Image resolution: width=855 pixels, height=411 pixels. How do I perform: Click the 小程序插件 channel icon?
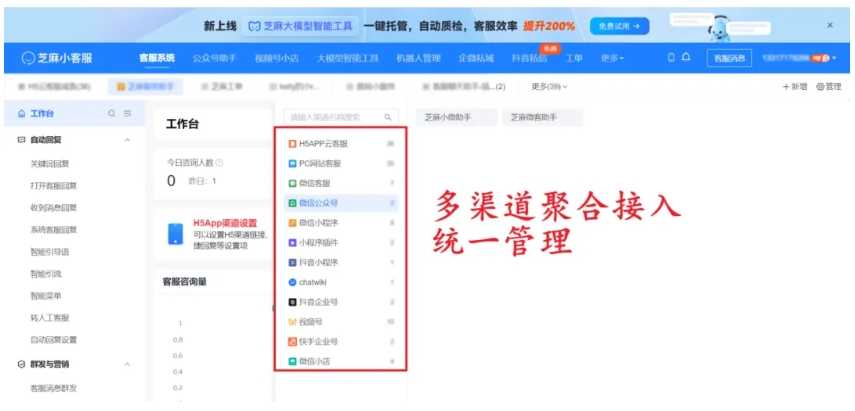point(292,243)
